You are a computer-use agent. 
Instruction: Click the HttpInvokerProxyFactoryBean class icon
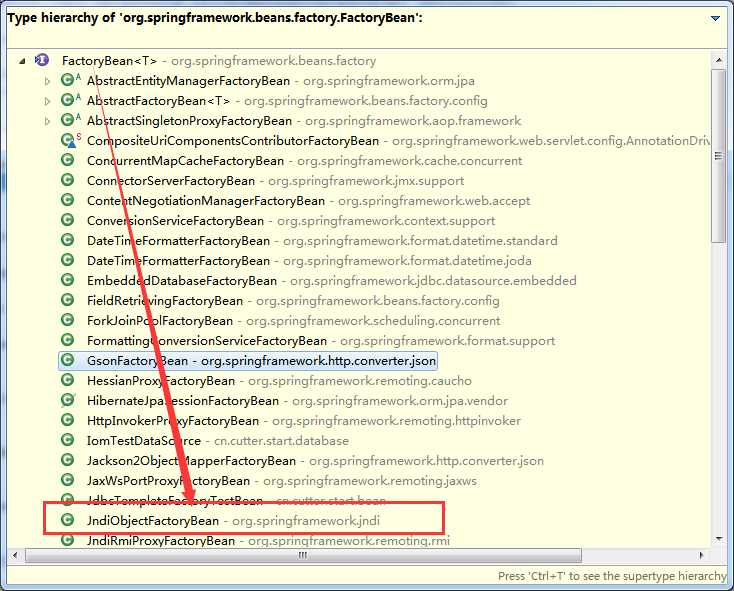point(68,420)
